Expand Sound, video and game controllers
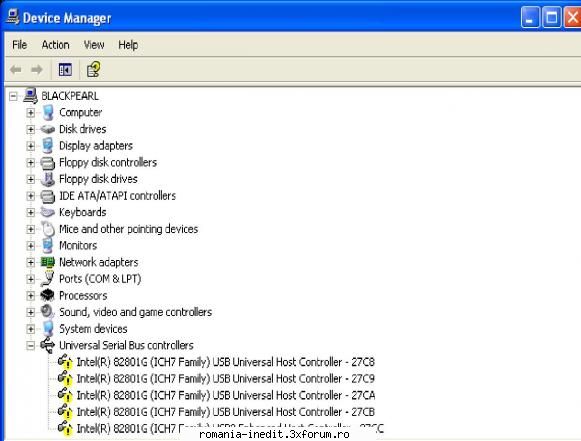Screen dimensions: 581x441 coord(30,312)
